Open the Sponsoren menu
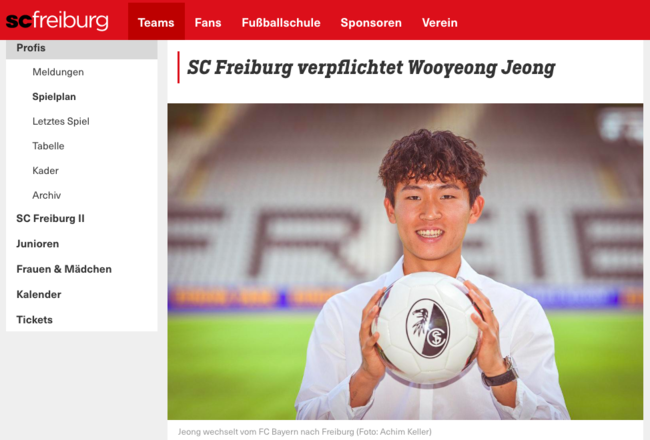This screenshot has height=440, width=650. tap(371, 22)
